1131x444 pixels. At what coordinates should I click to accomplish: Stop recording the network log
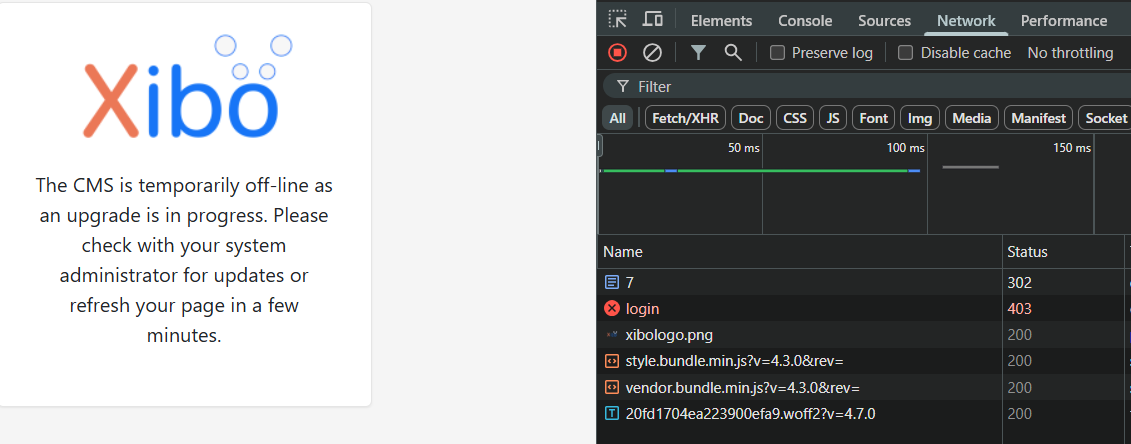point(618,53)
